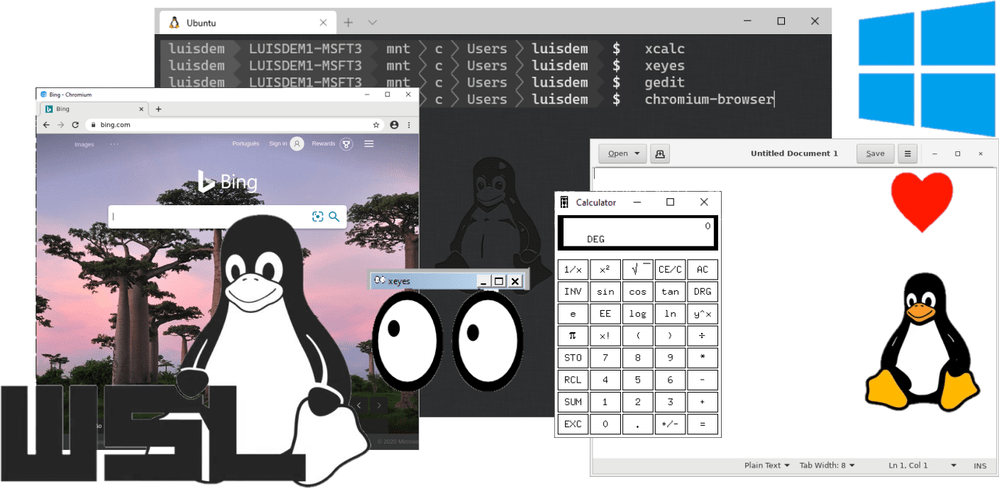Toggle the INV calculator key
Image resolution: width=999 pixels, height=488 pixels.
[x=573, y=292]
